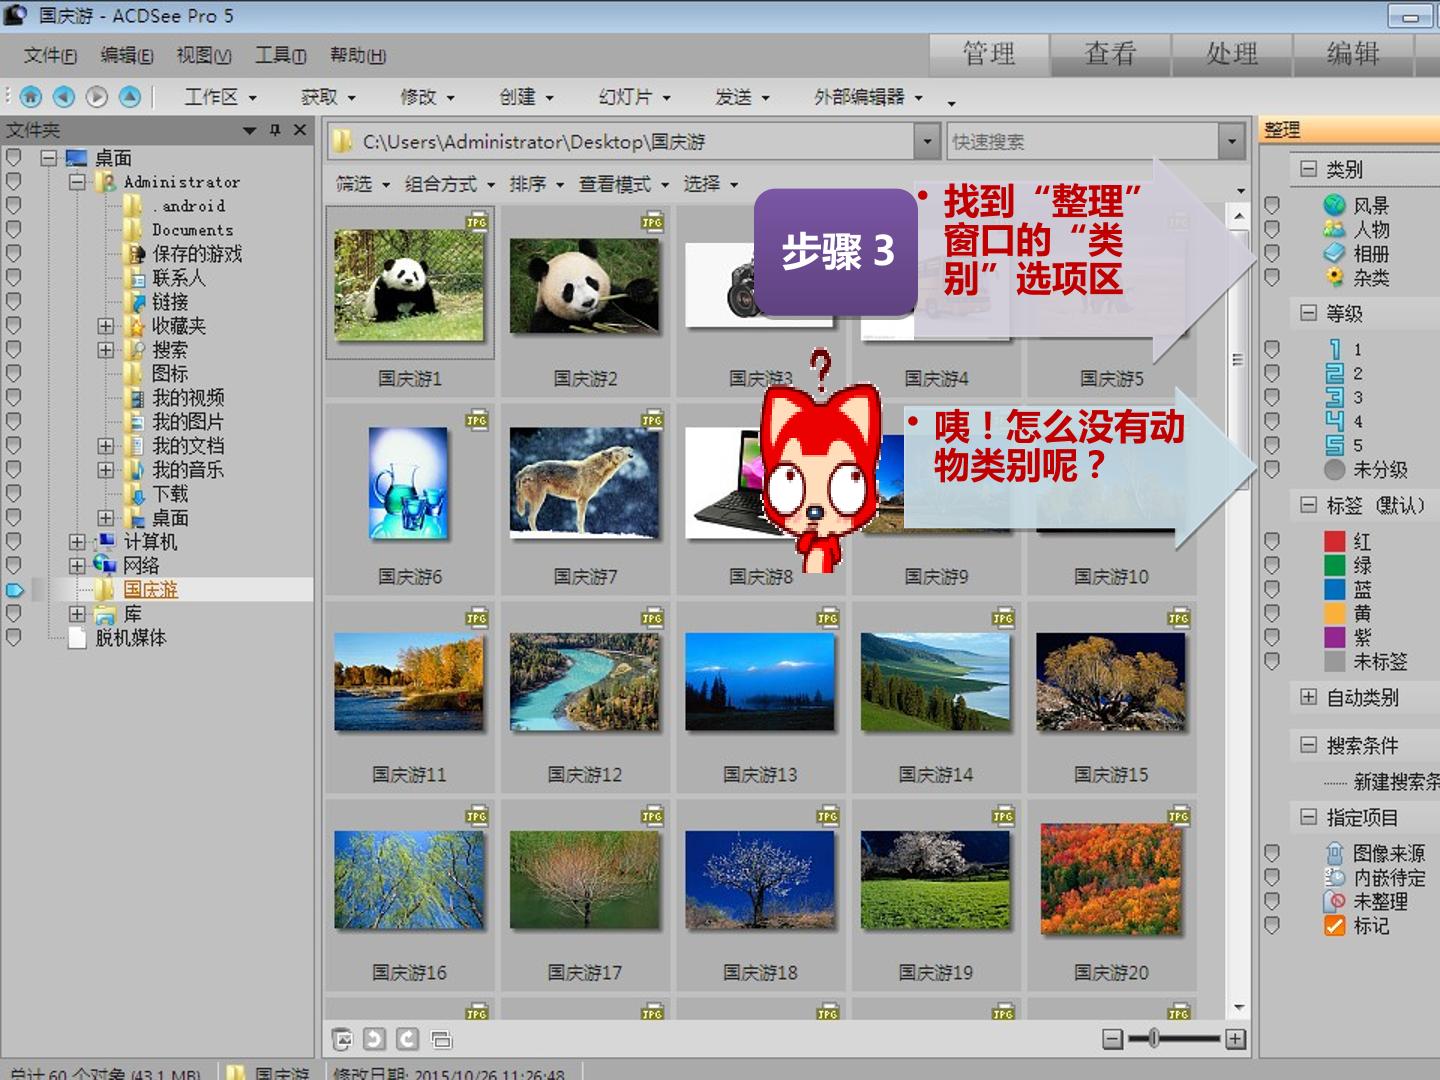
Task: Zoom in thumbnails with the plus icon
Action: point(1236,1039)
